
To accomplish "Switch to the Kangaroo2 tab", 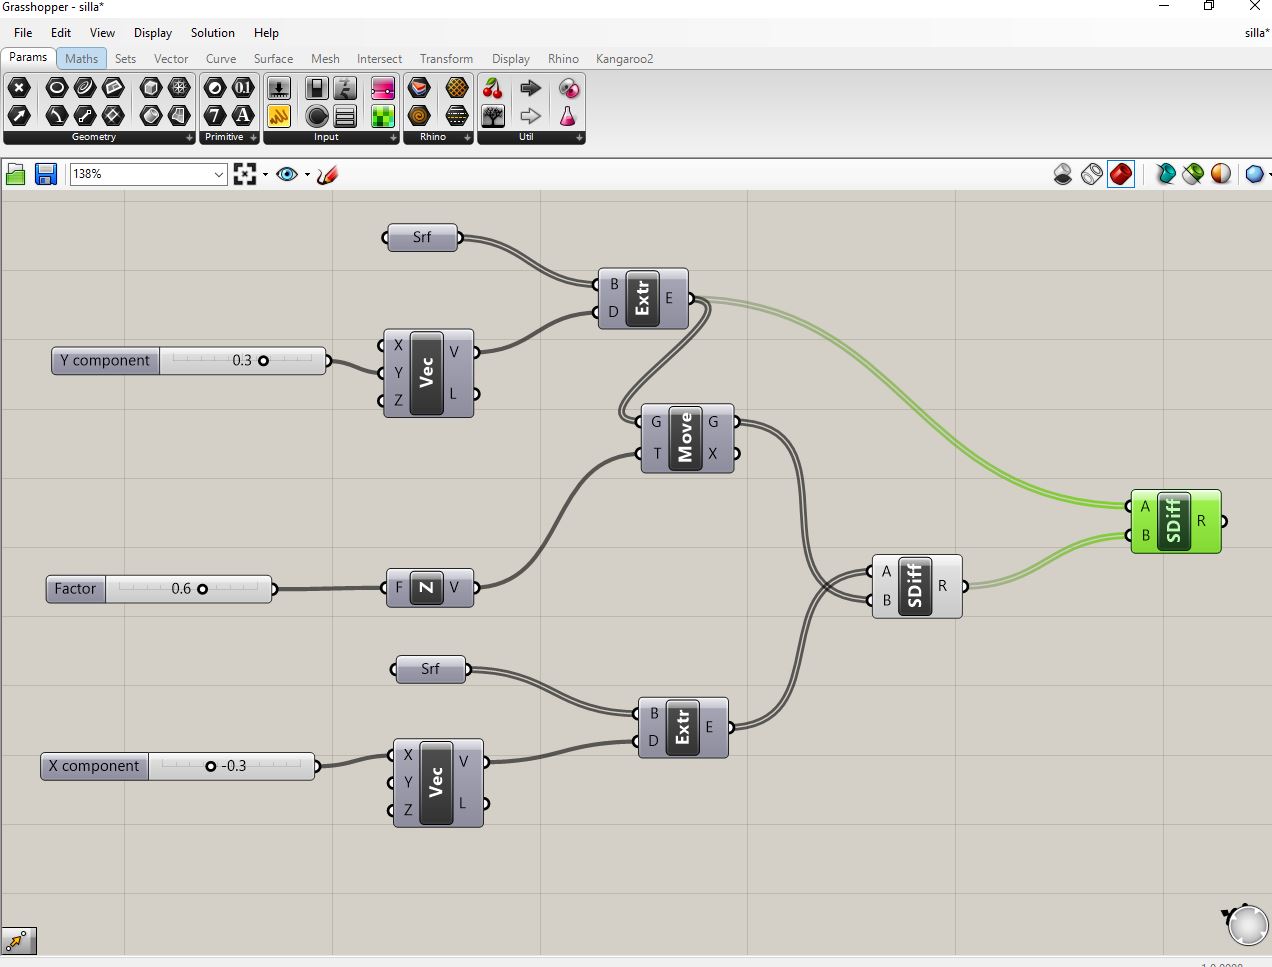I will point(625,59).
